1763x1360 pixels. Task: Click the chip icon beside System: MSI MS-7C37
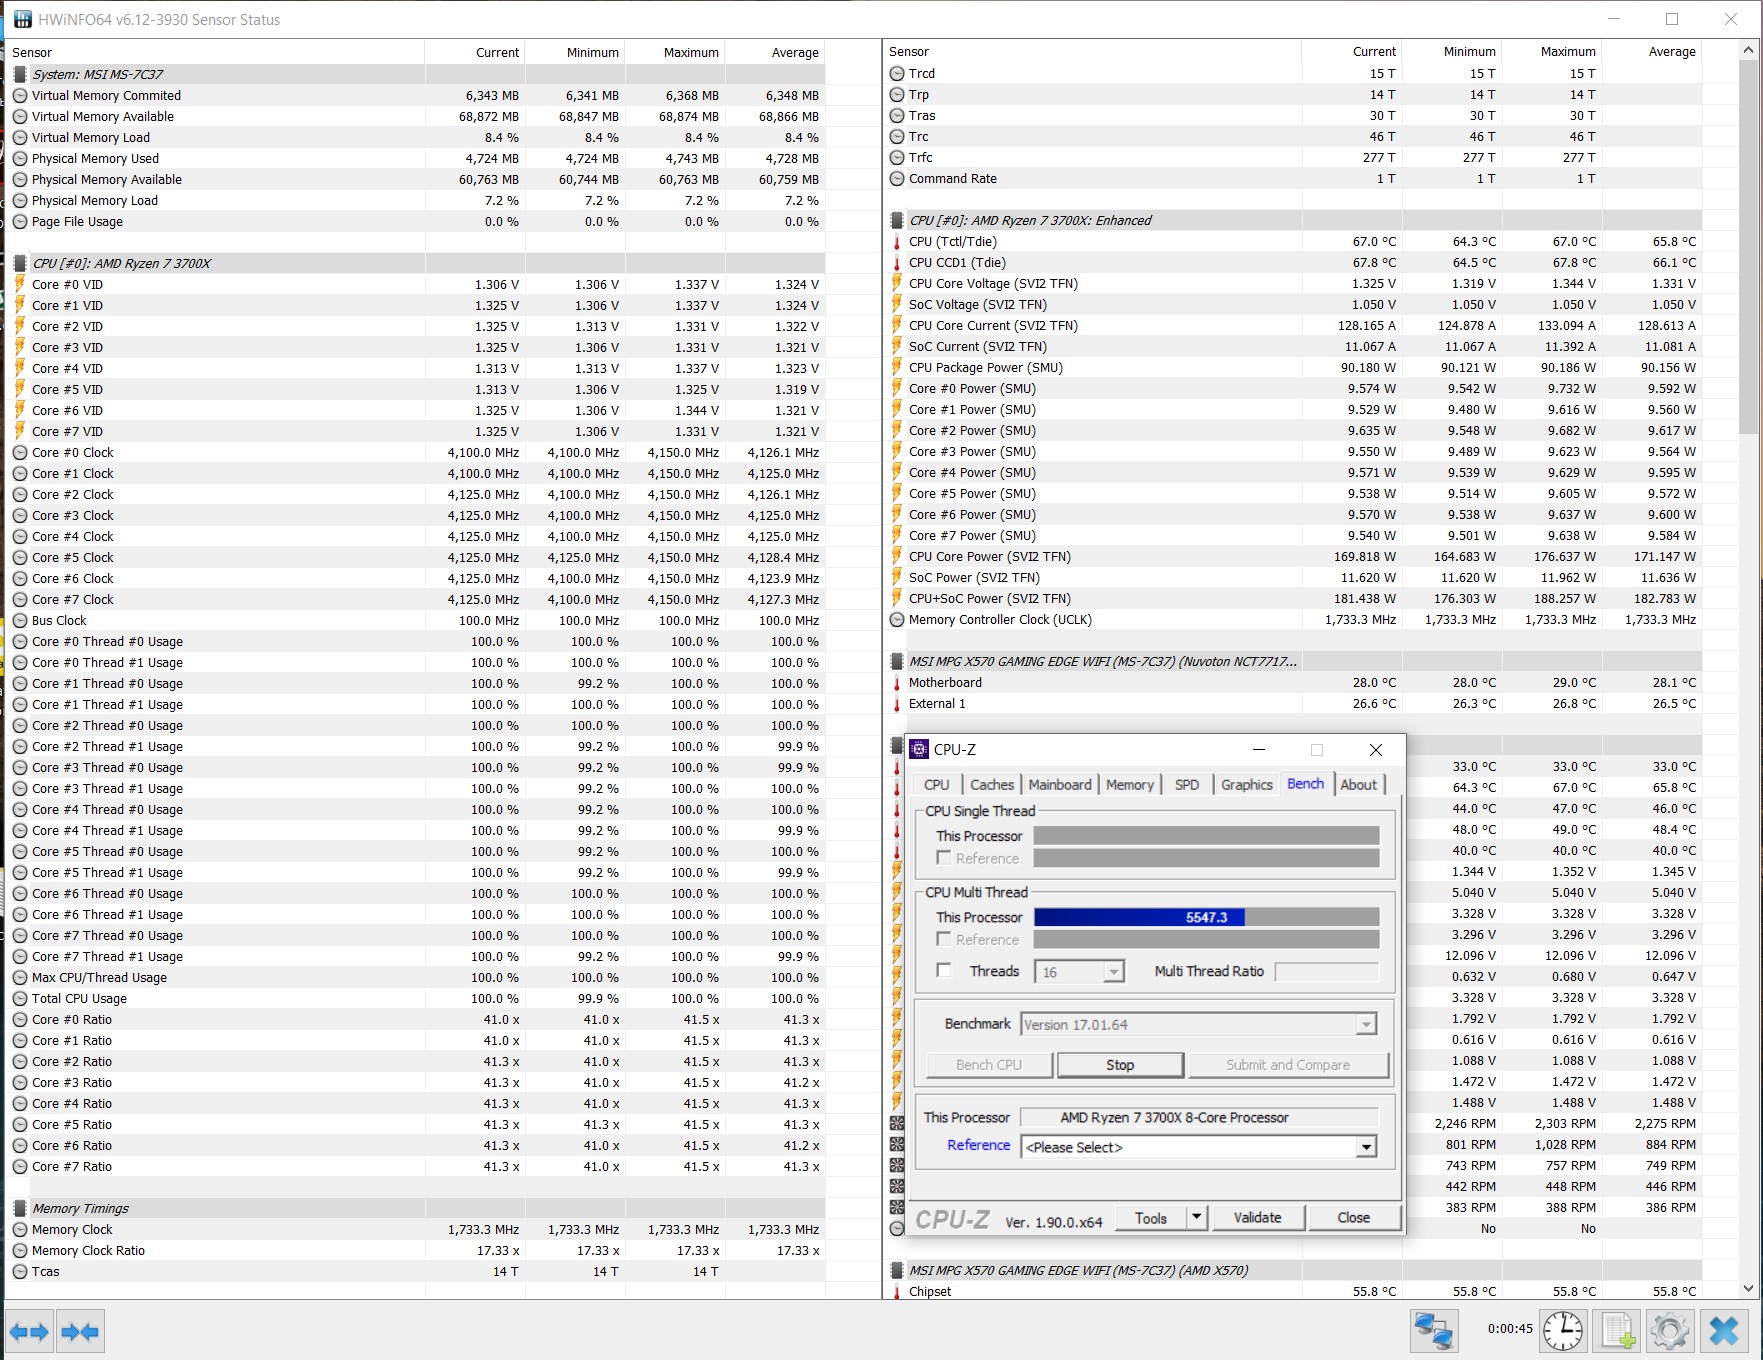20,74
